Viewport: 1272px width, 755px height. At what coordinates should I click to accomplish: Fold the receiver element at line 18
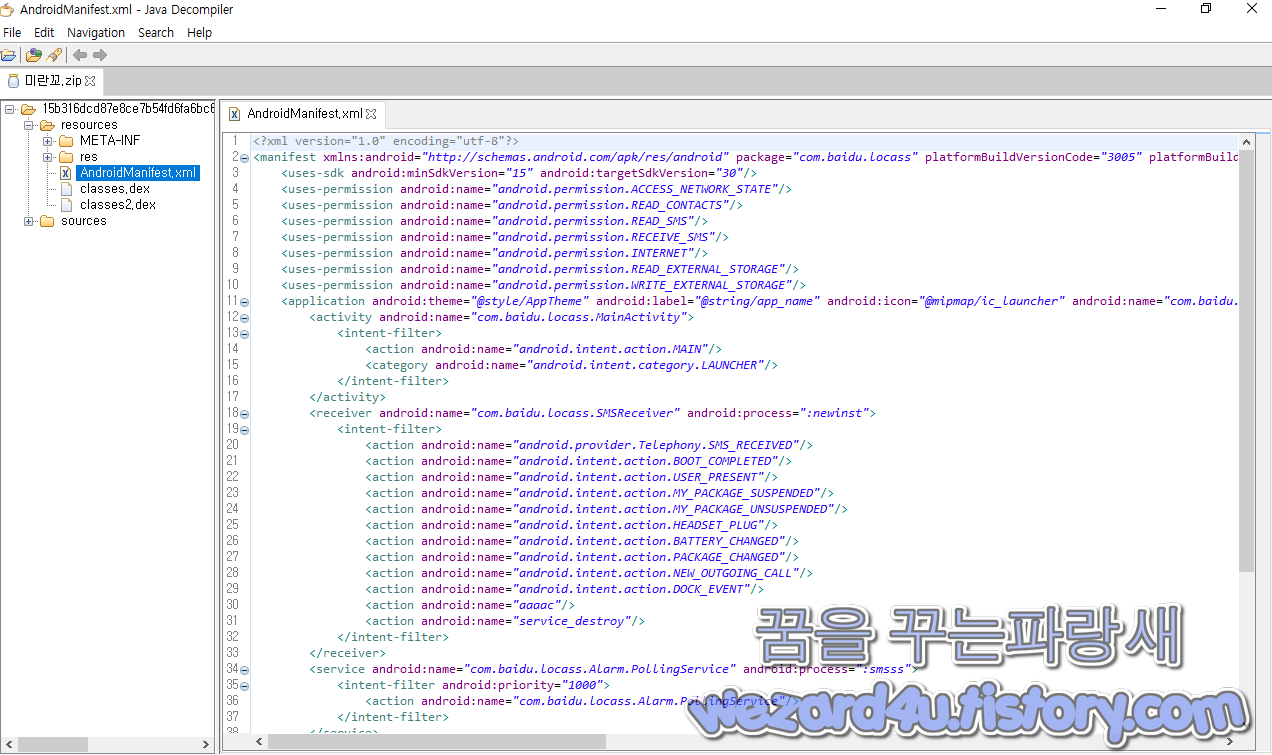(x=245, y=414)
